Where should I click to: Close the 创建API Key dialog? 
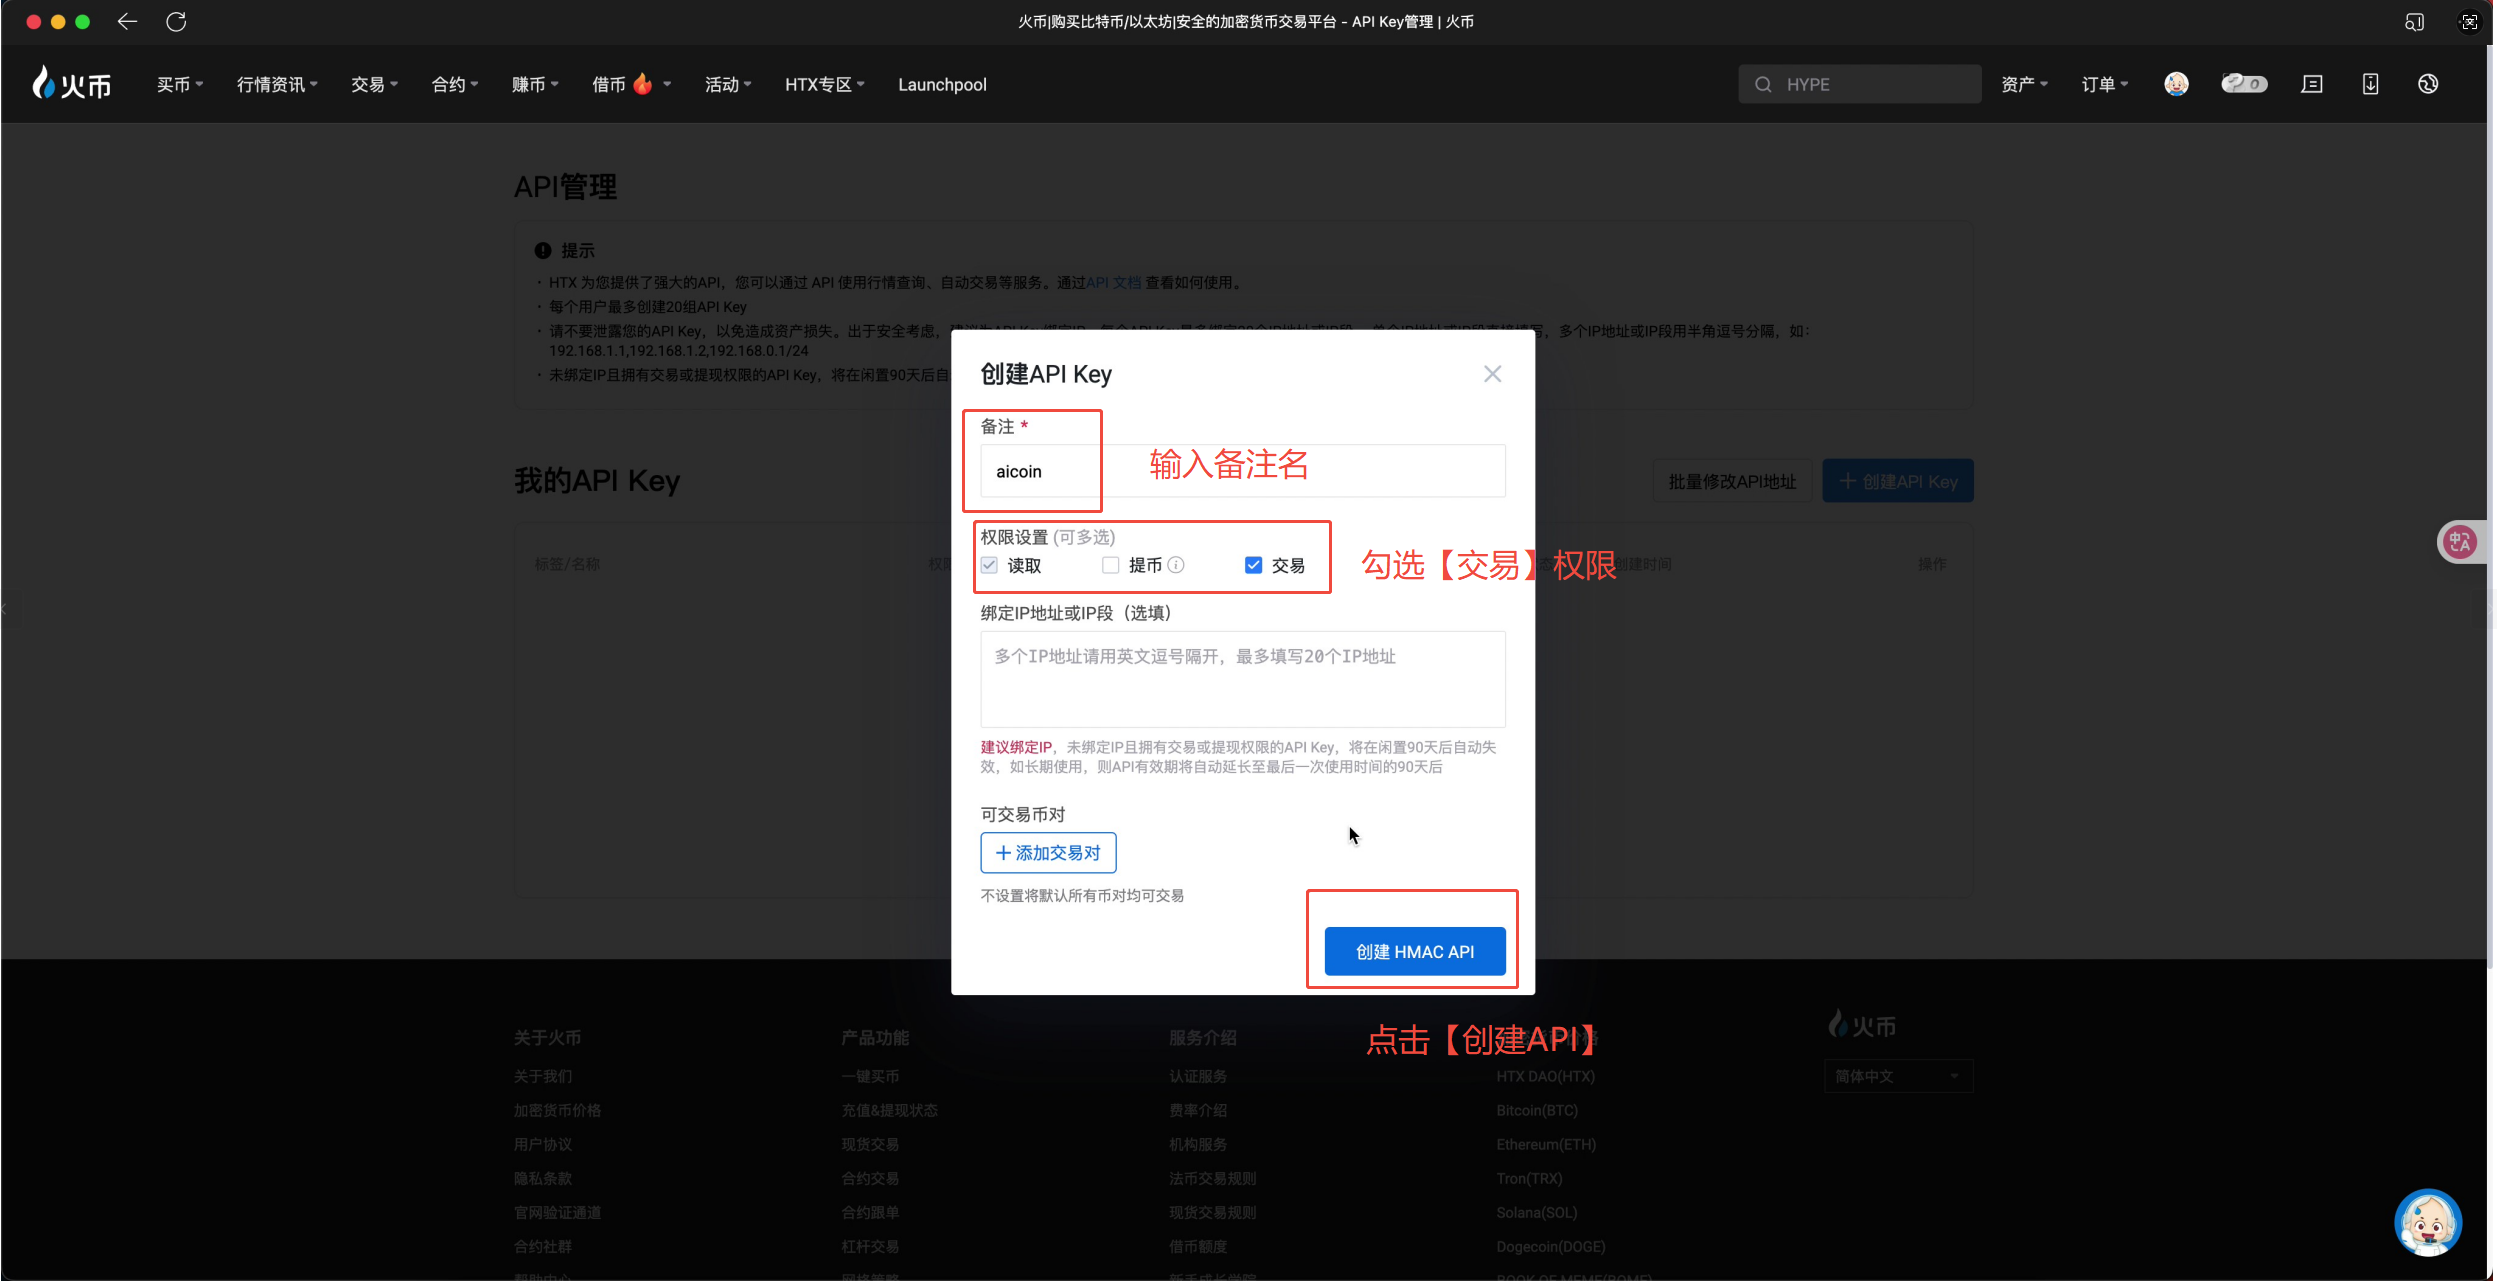1492,374
